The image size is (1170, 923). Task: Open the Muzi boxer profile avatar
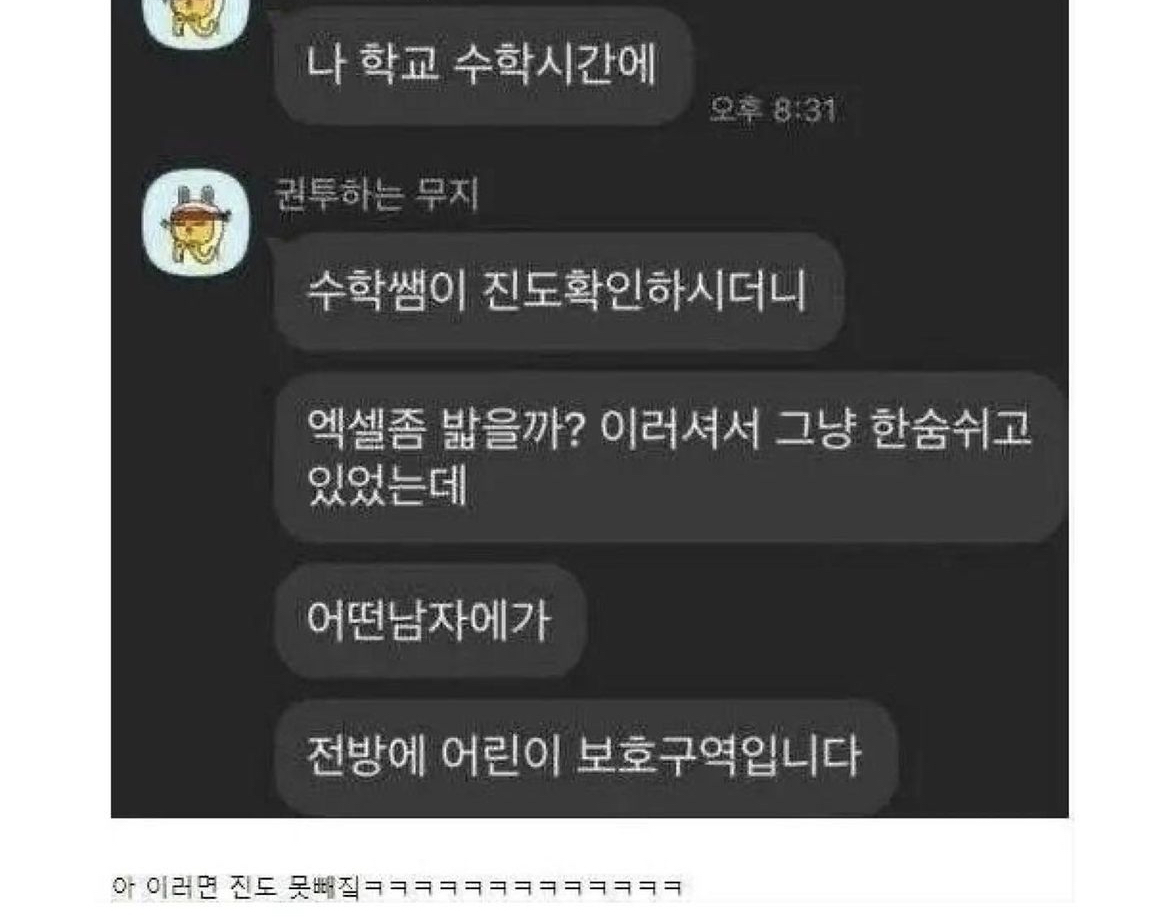(x=196, y=222)
